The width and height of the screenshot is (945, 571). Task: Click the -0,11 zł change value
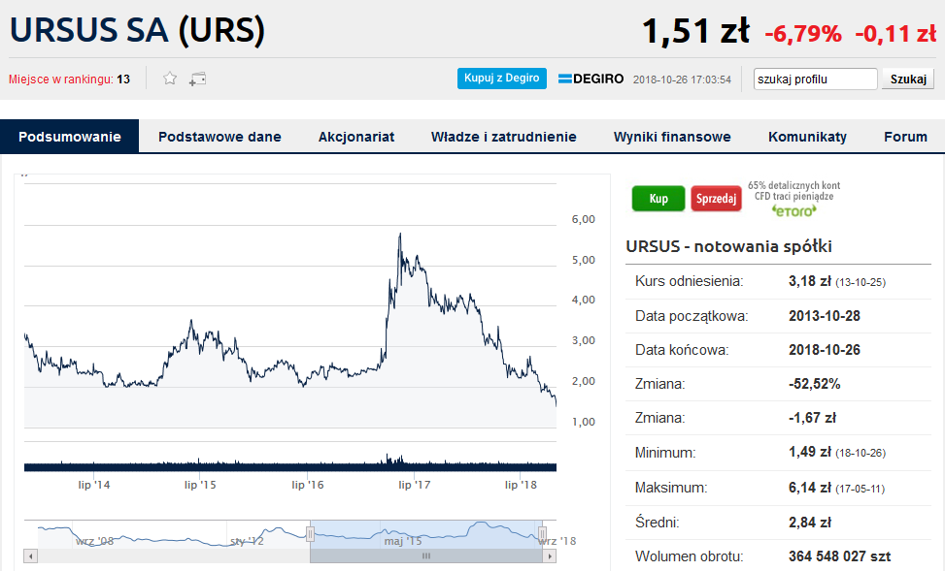click(896, 34)
